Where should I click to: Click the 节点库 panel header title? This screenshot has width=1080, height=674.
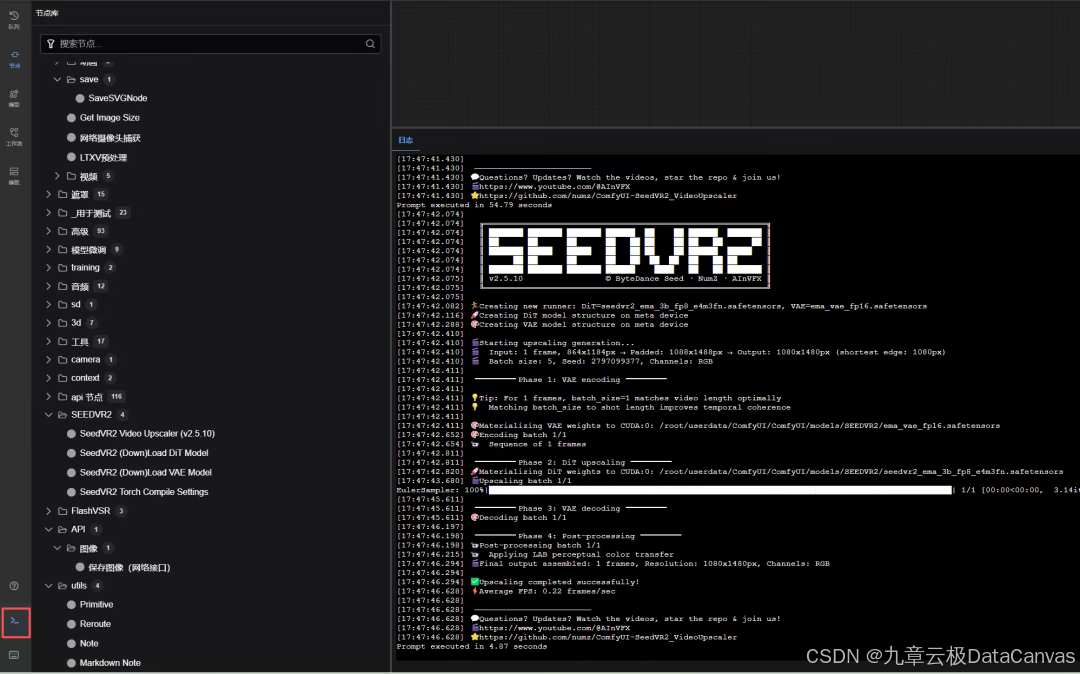(x=47, y=13)
